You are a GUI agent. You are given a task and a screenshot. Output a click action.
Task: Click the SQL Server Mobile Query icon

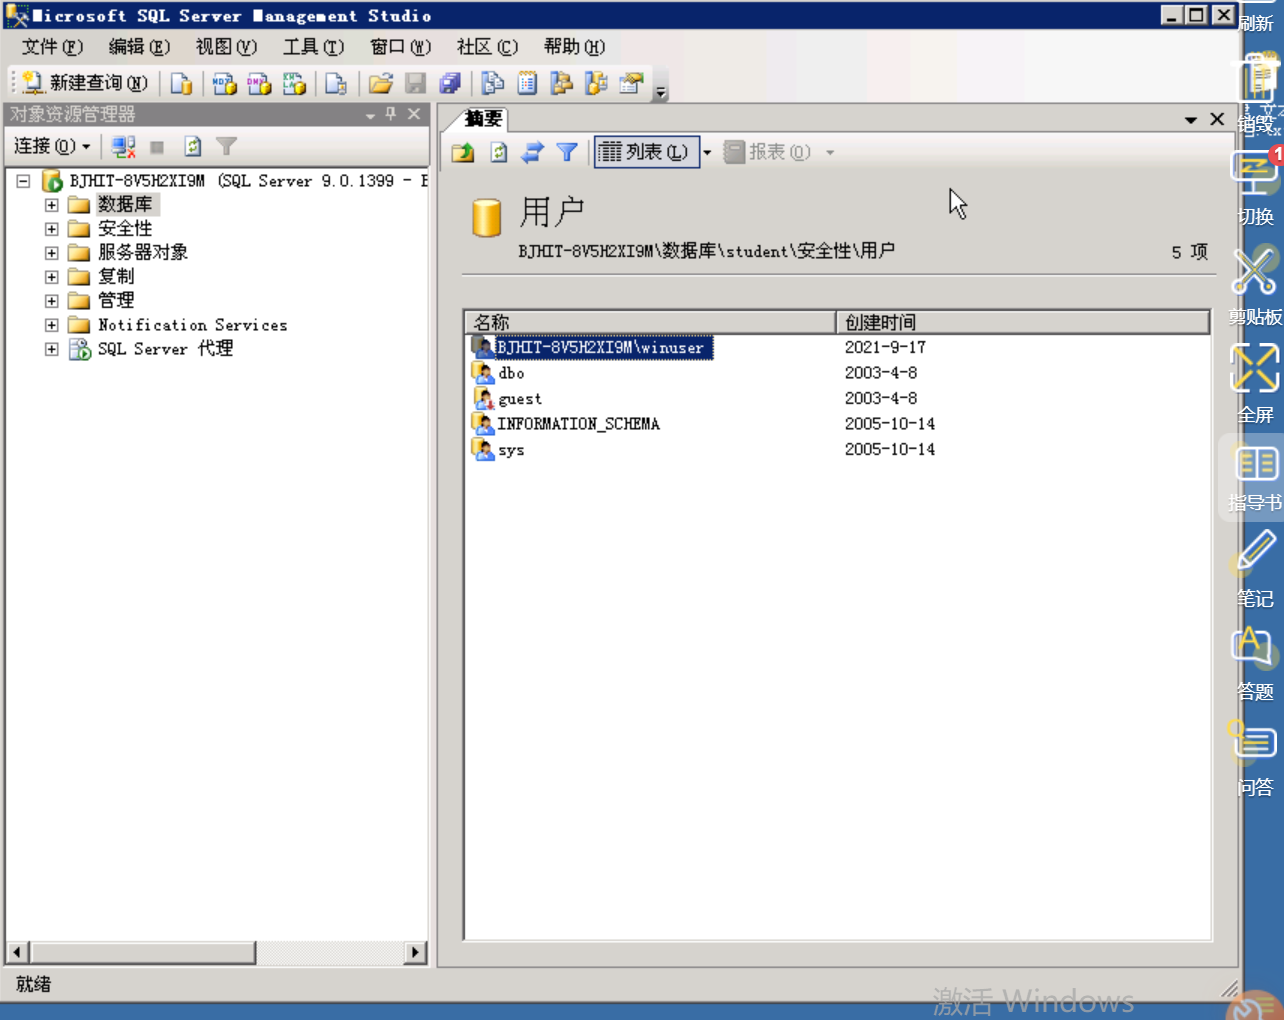336,83
